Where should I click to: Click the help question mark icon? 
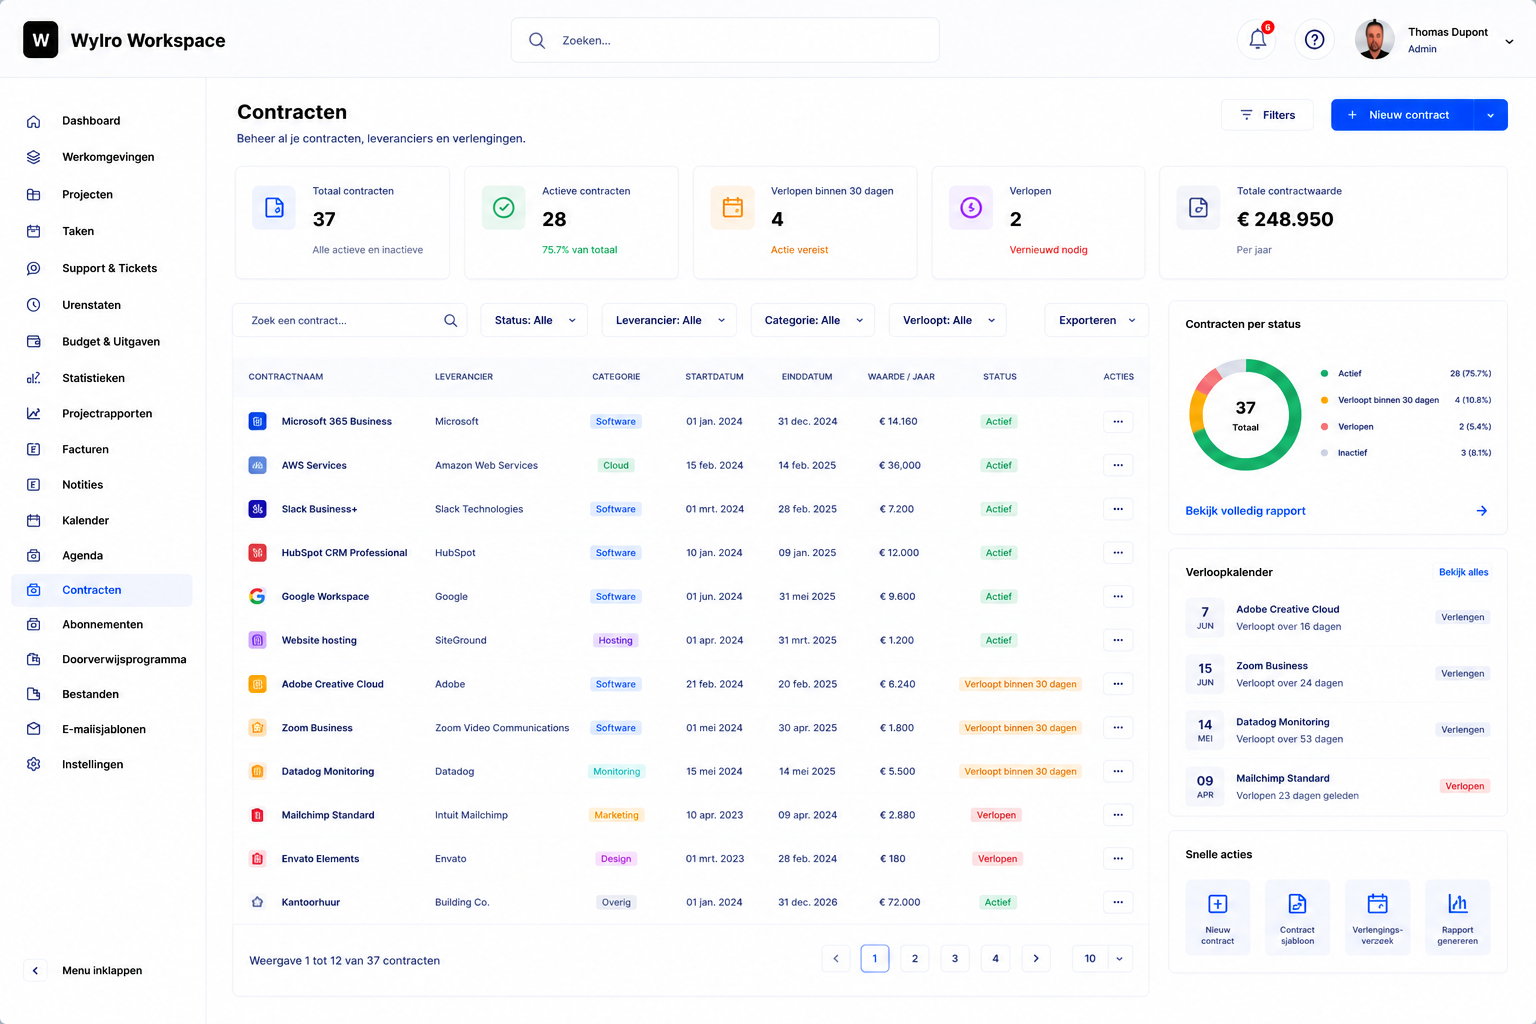point(1315,40)
